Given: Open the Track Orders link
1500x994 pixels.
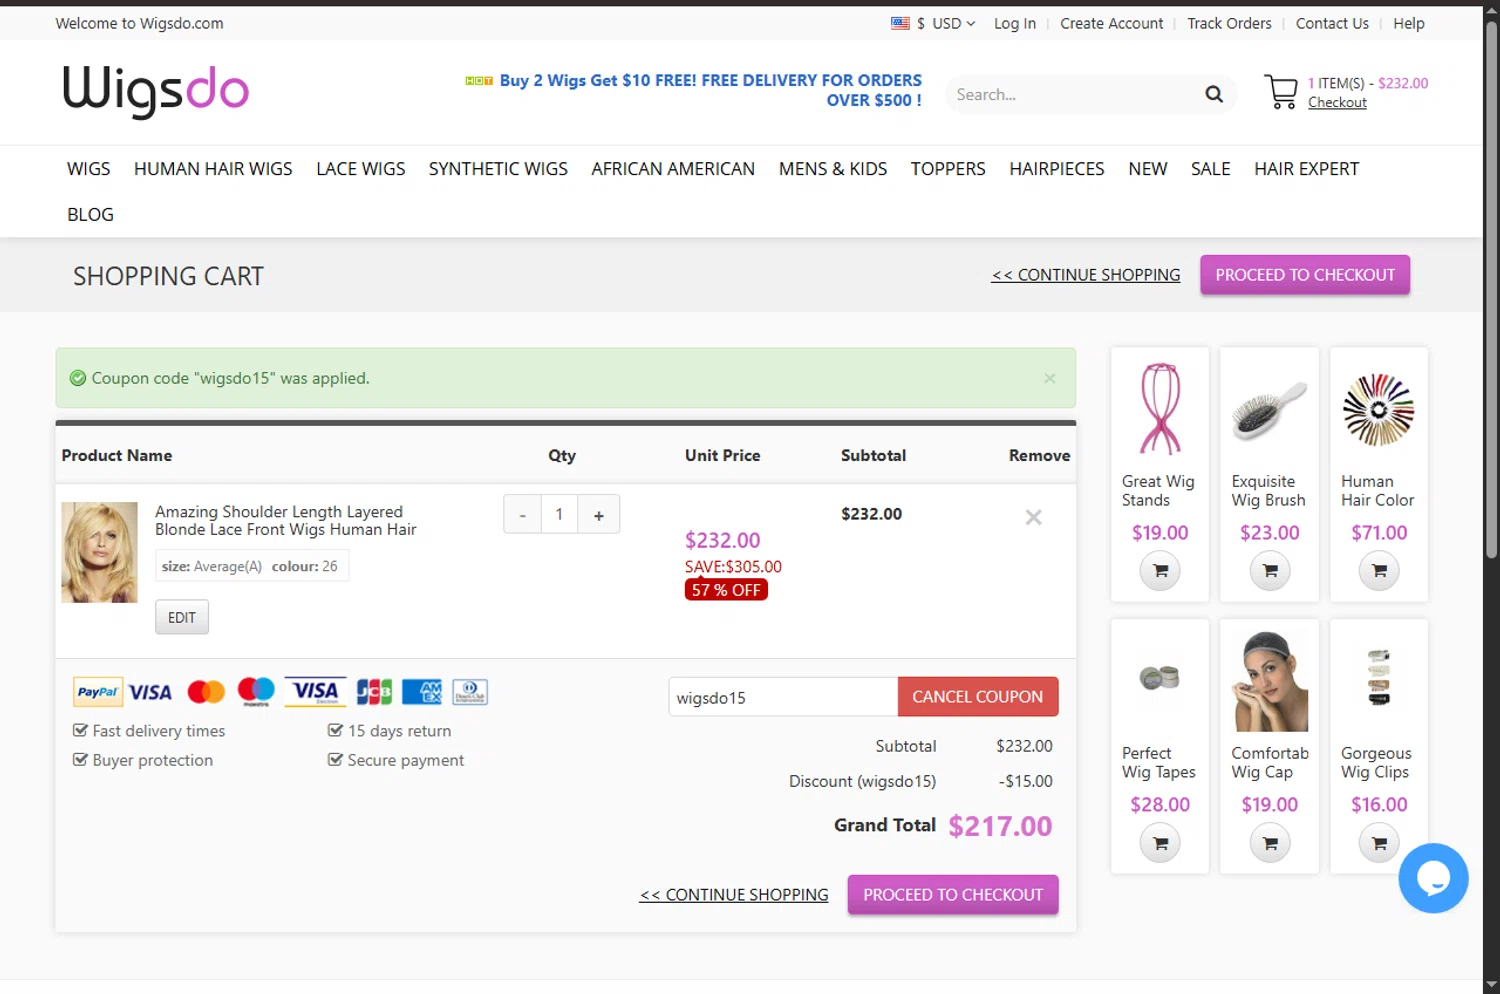Looking at the screenshot, I should tap(1230, 23).
